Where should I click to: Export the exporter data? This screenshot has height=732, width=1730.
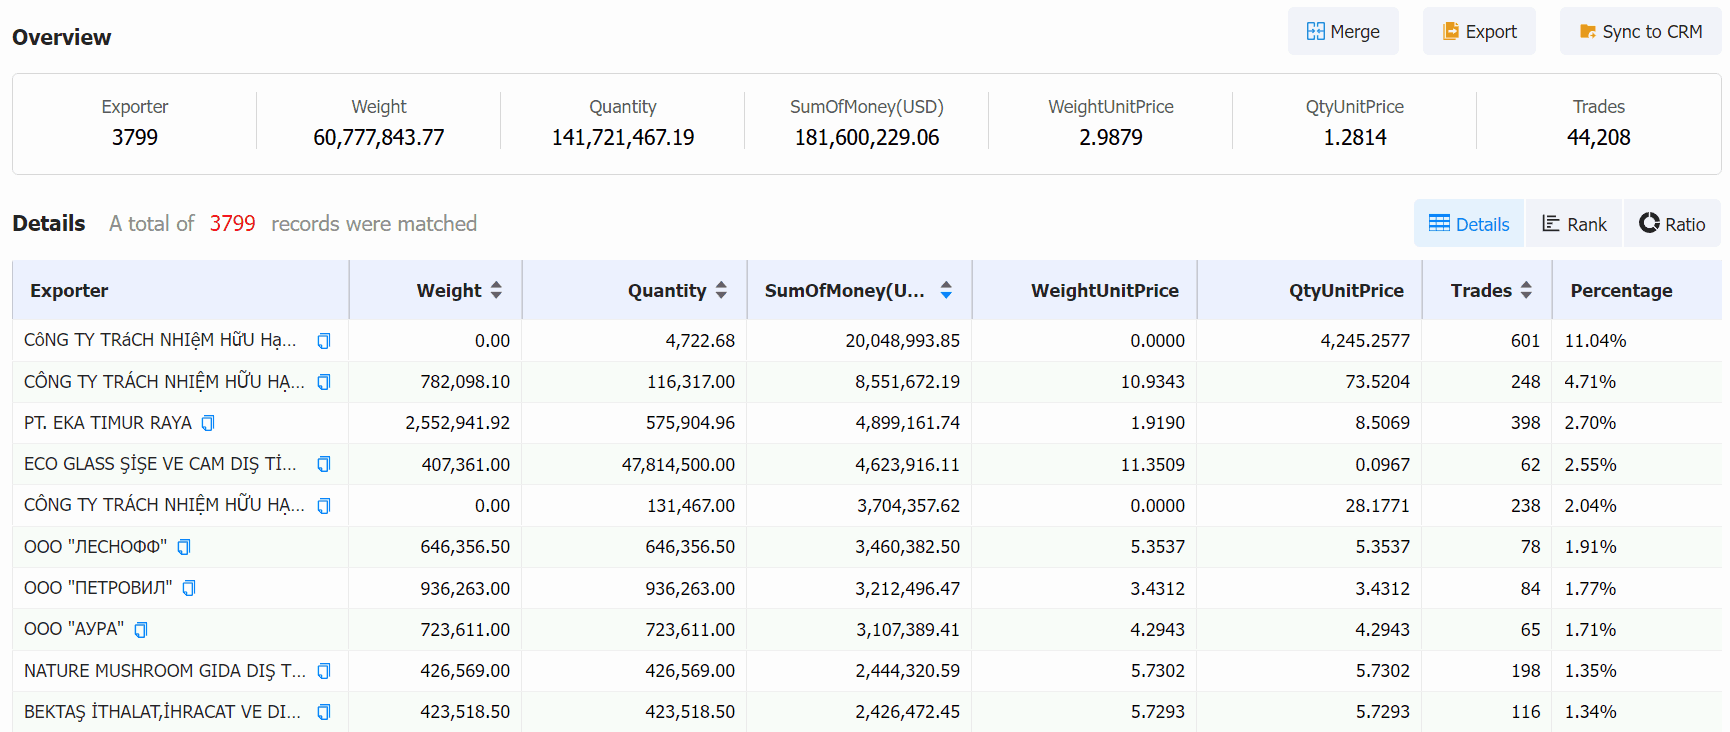click(1479, 32)
